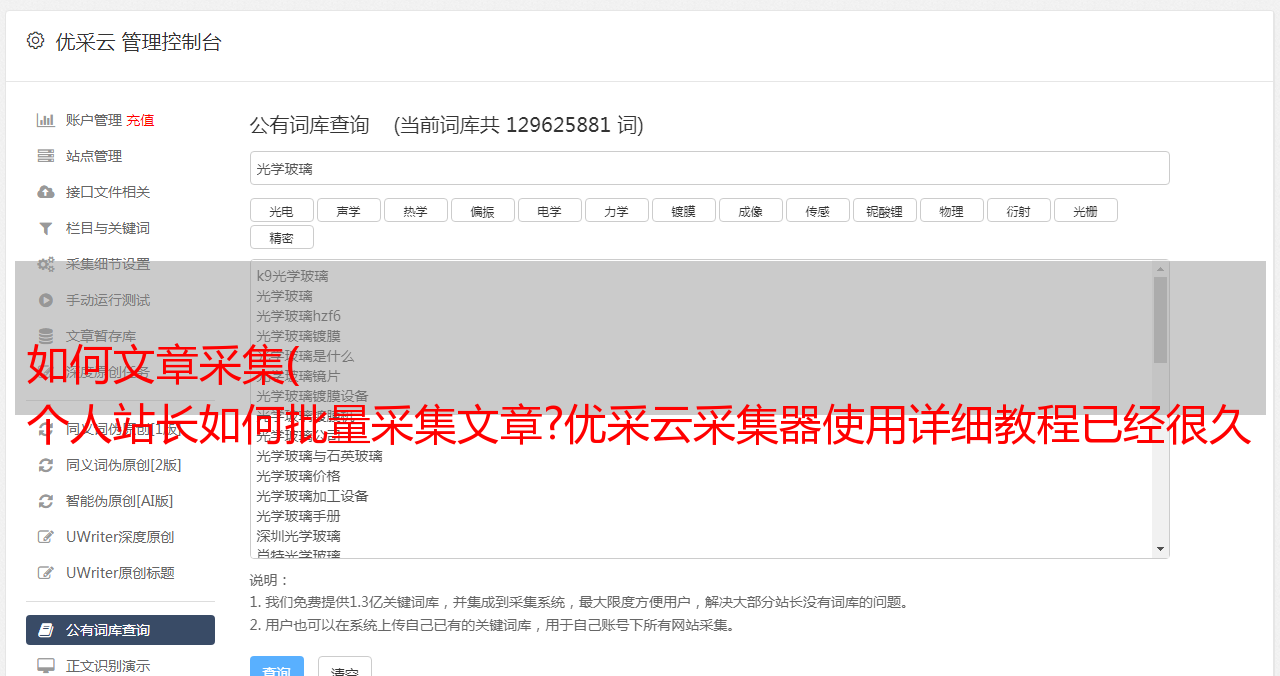Click the funnel icon for 栏目与关键词

tap(46, 228)
